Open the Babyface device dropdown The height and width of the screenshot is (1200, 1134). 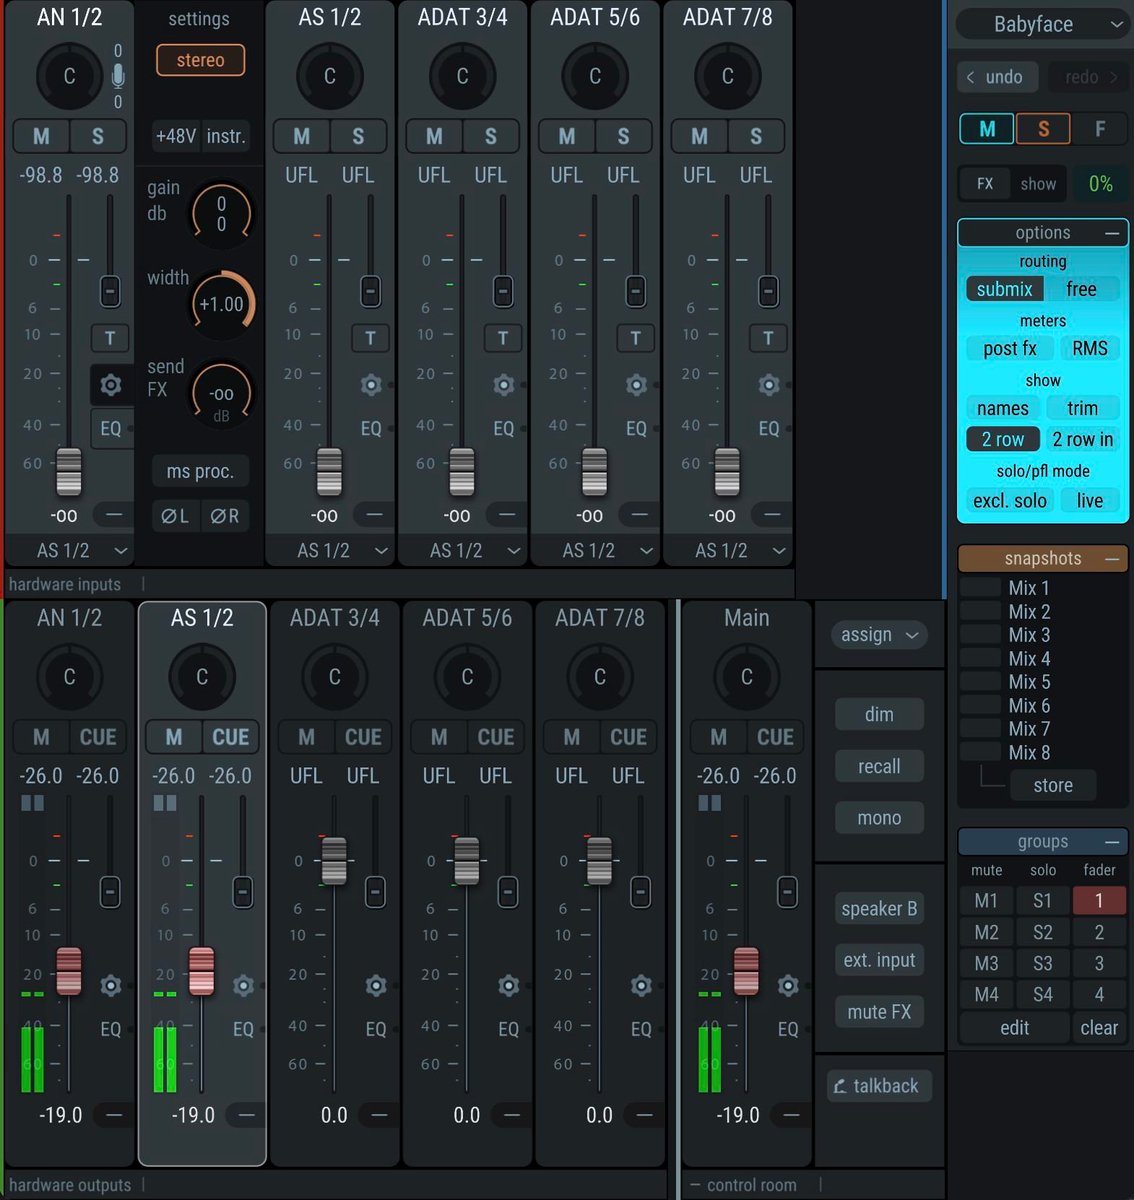(x=1043, y=24)
